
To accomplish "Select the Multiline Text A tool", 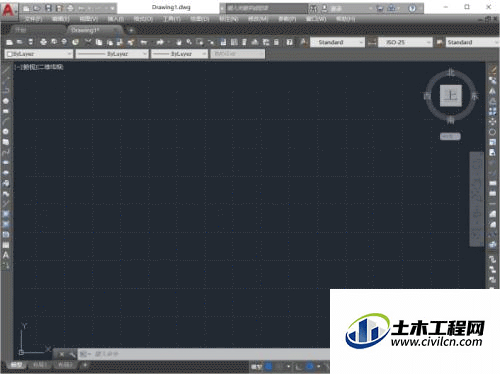I will coord(6,255).
